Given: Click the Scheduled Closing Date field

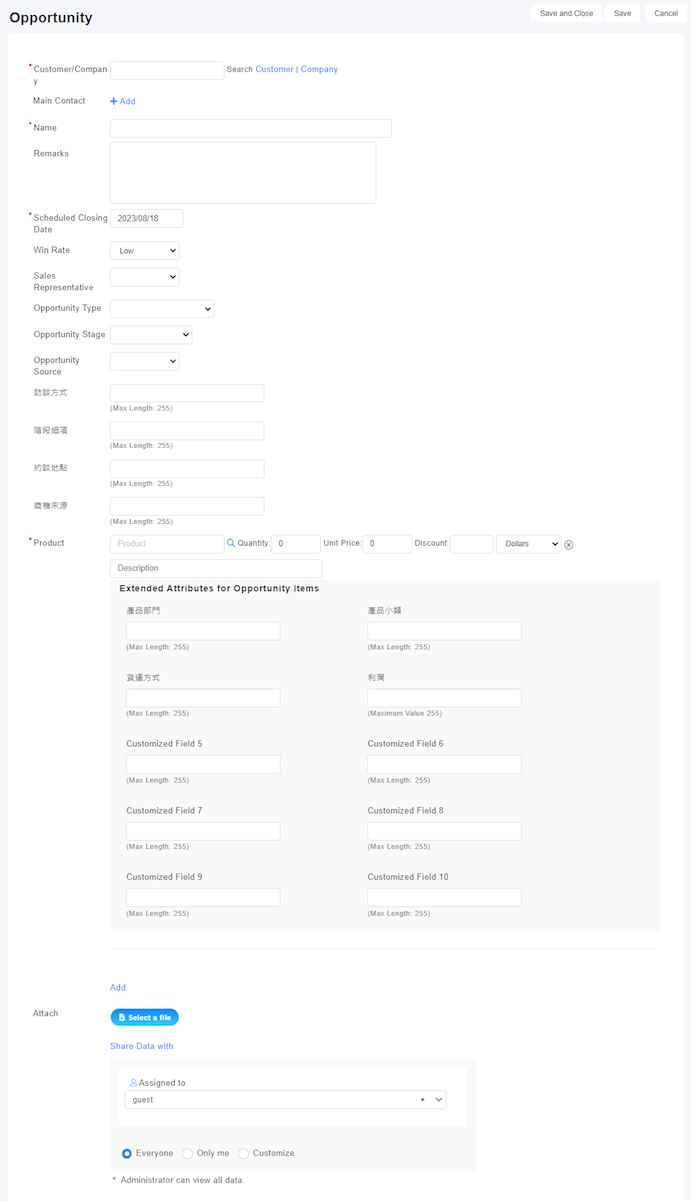Looking at the screenshot, I should tap(147, 218).
